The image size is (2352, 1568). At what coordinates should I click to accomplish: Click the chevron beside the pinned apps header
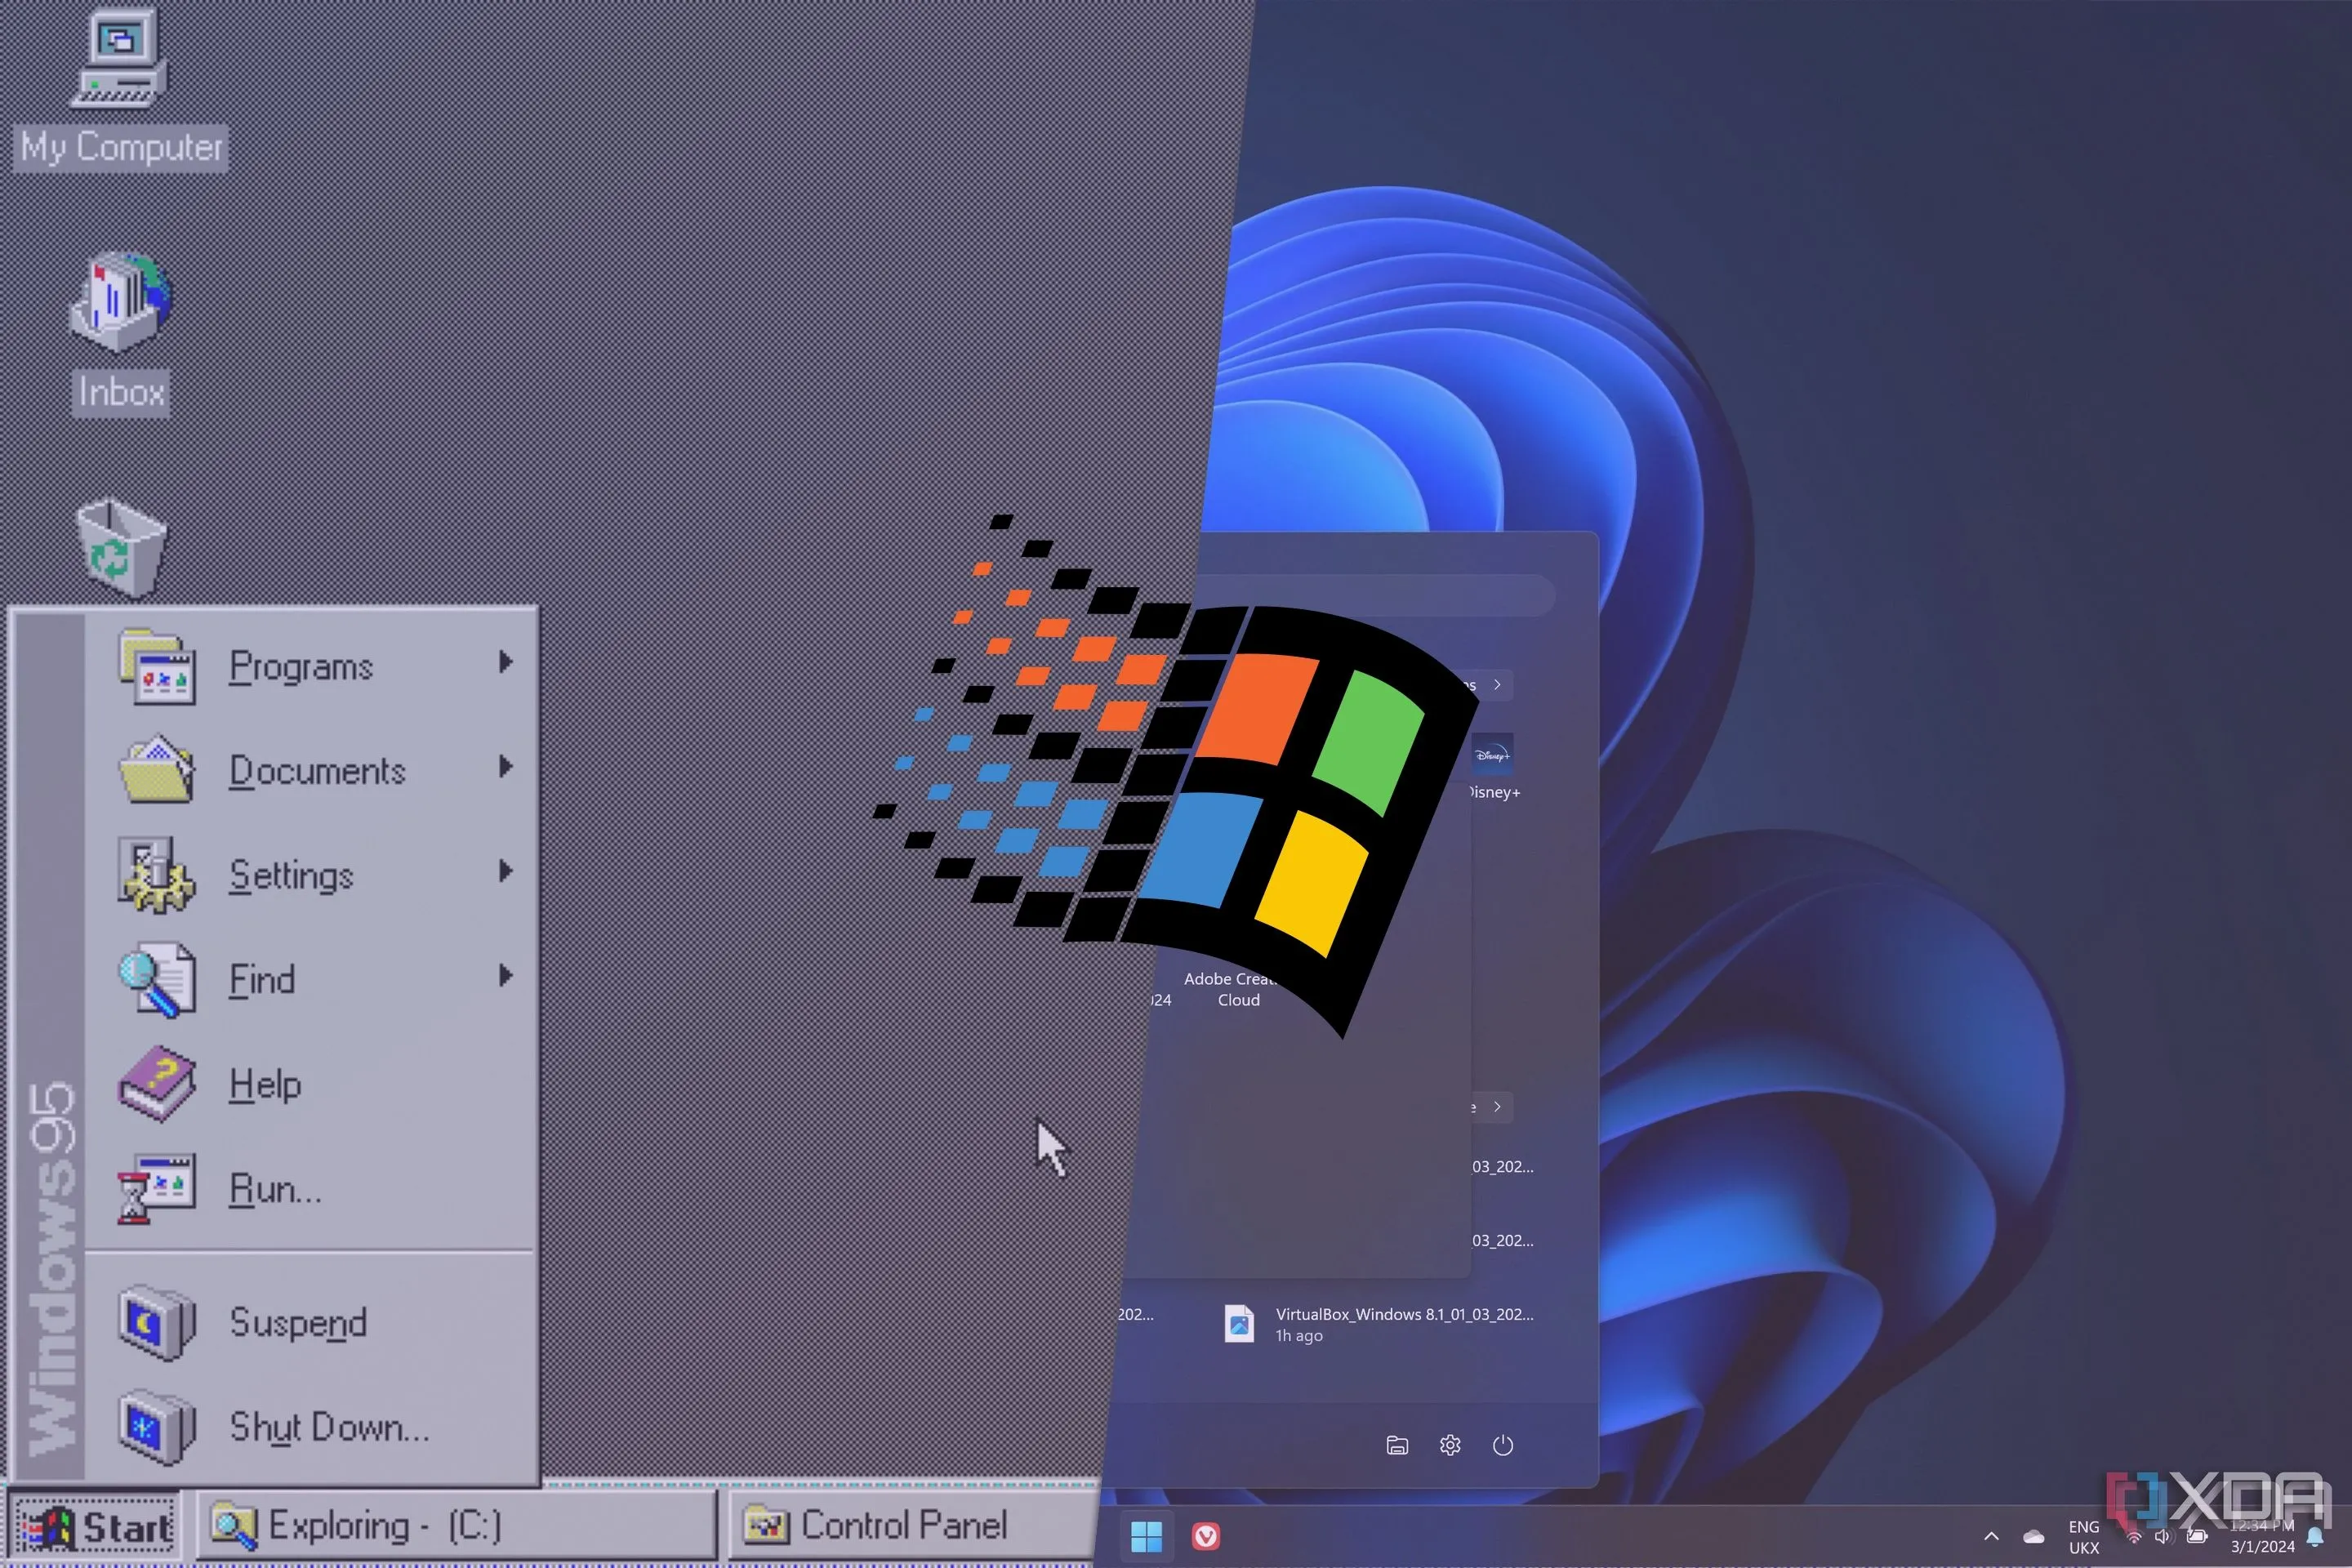click(1497, 685)
